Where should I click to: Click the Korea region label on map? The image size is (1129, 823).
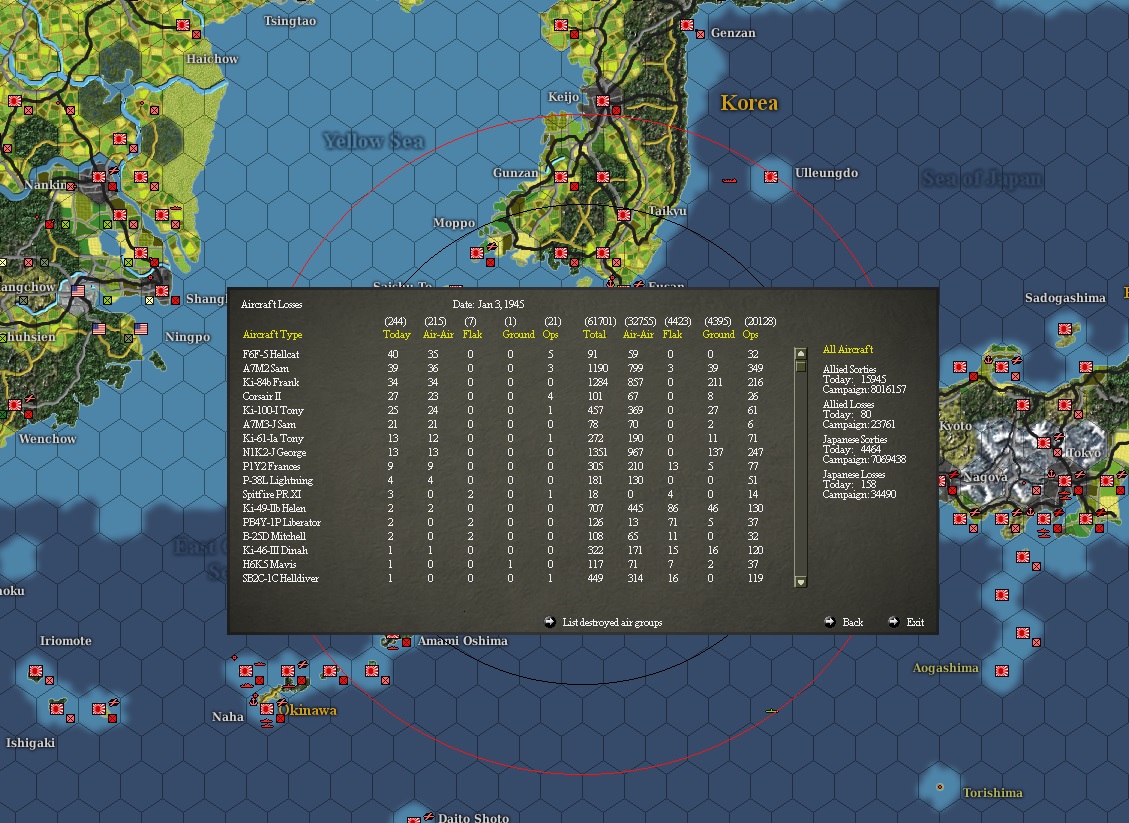coord(749,103)
